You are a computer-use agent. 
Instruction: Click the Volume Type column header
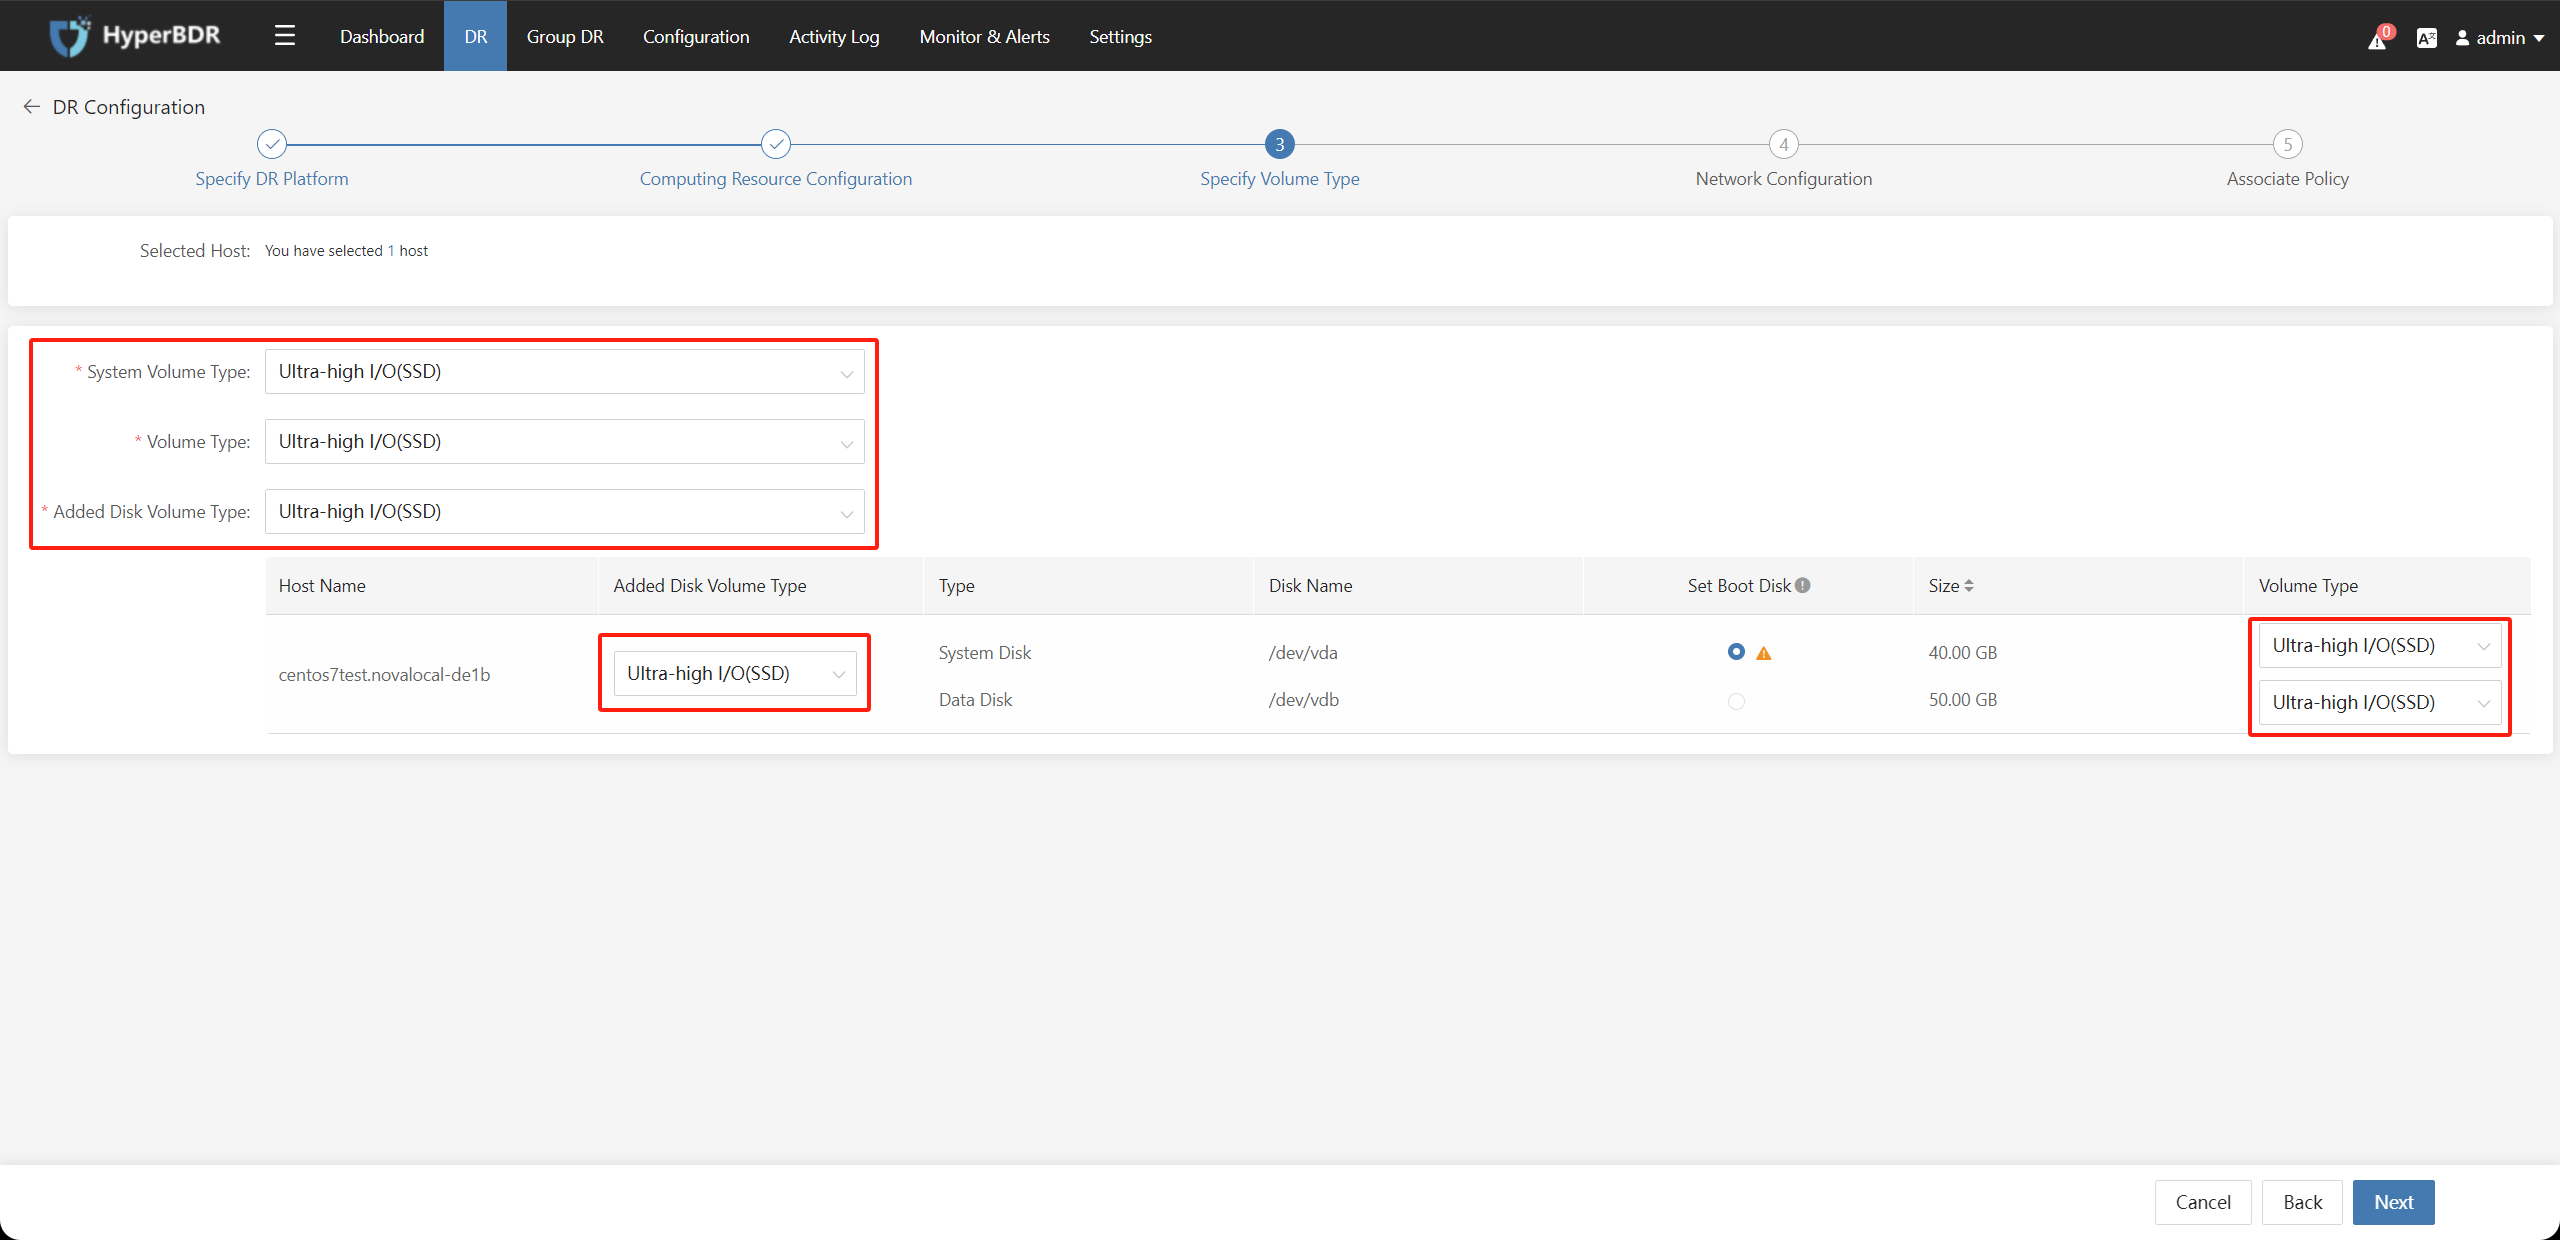point(2308,586)
